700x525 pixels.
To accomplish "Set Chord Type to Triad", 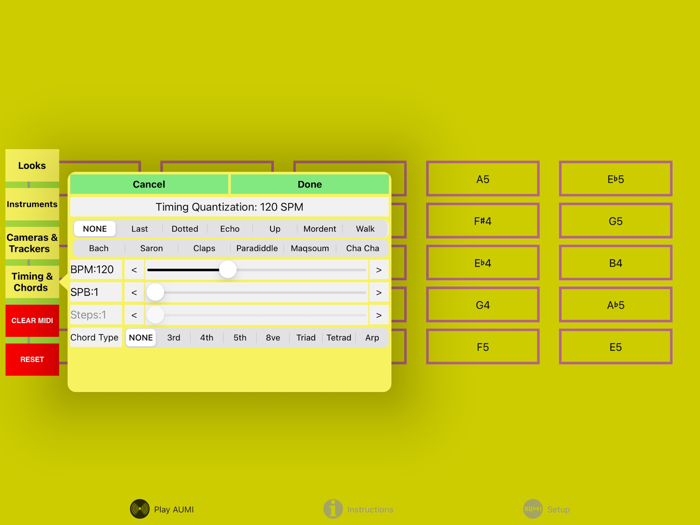I will pos(306,338).
